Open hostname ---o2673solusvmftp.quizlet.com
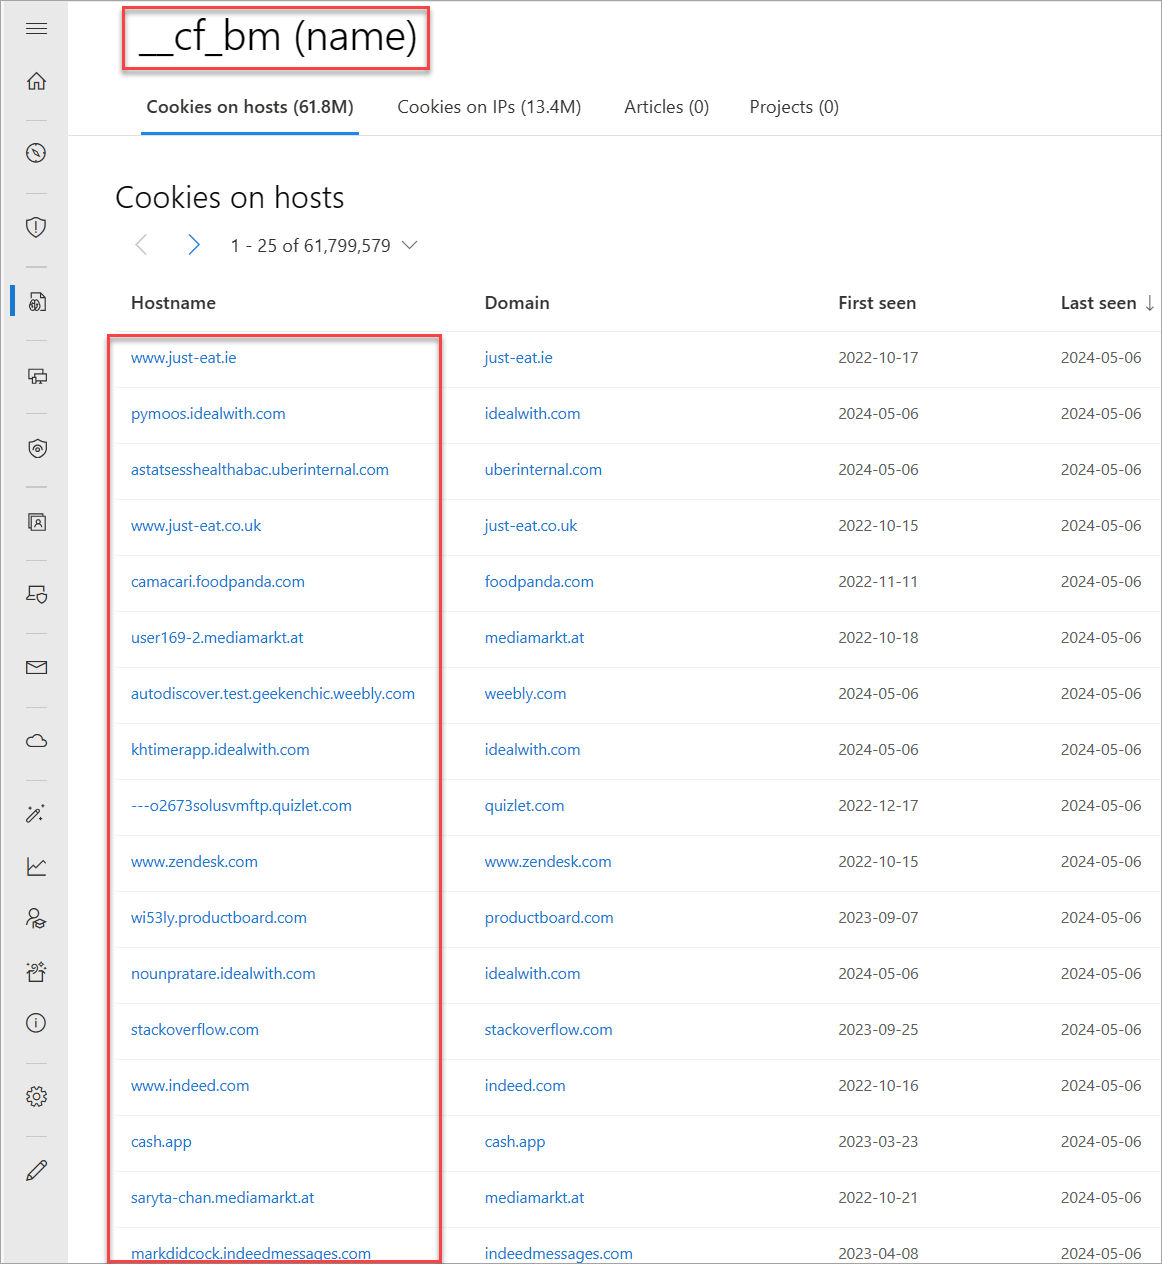The image size is (1162, 1264). tap(241, 806)
